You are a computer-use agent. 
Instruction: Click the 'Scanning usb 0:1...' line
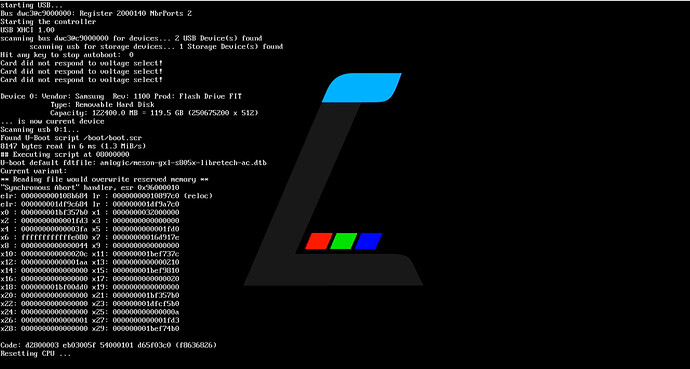(x=40, y=129)
